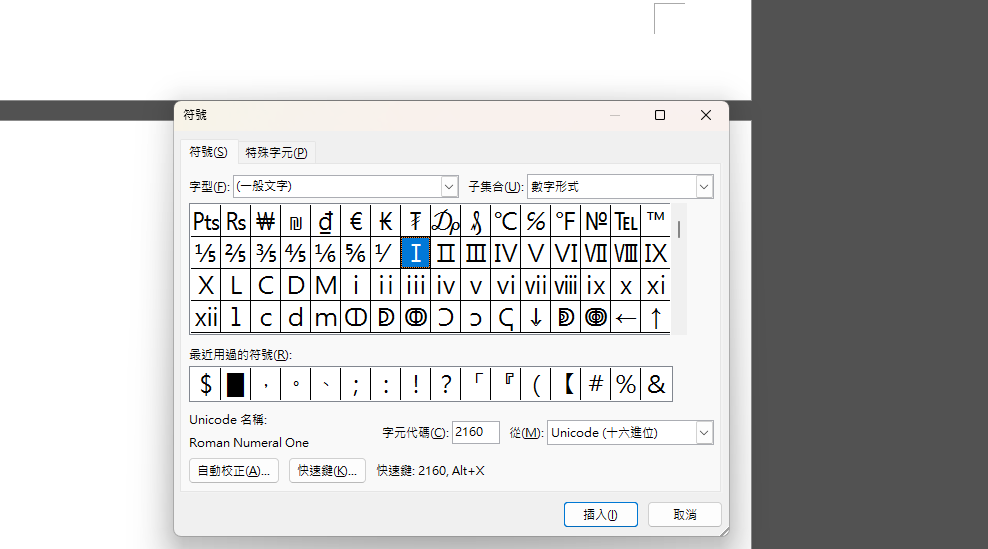Pick the trademark ™ symbol
This screenshot has width=988, height=549.
pos(656,221)
